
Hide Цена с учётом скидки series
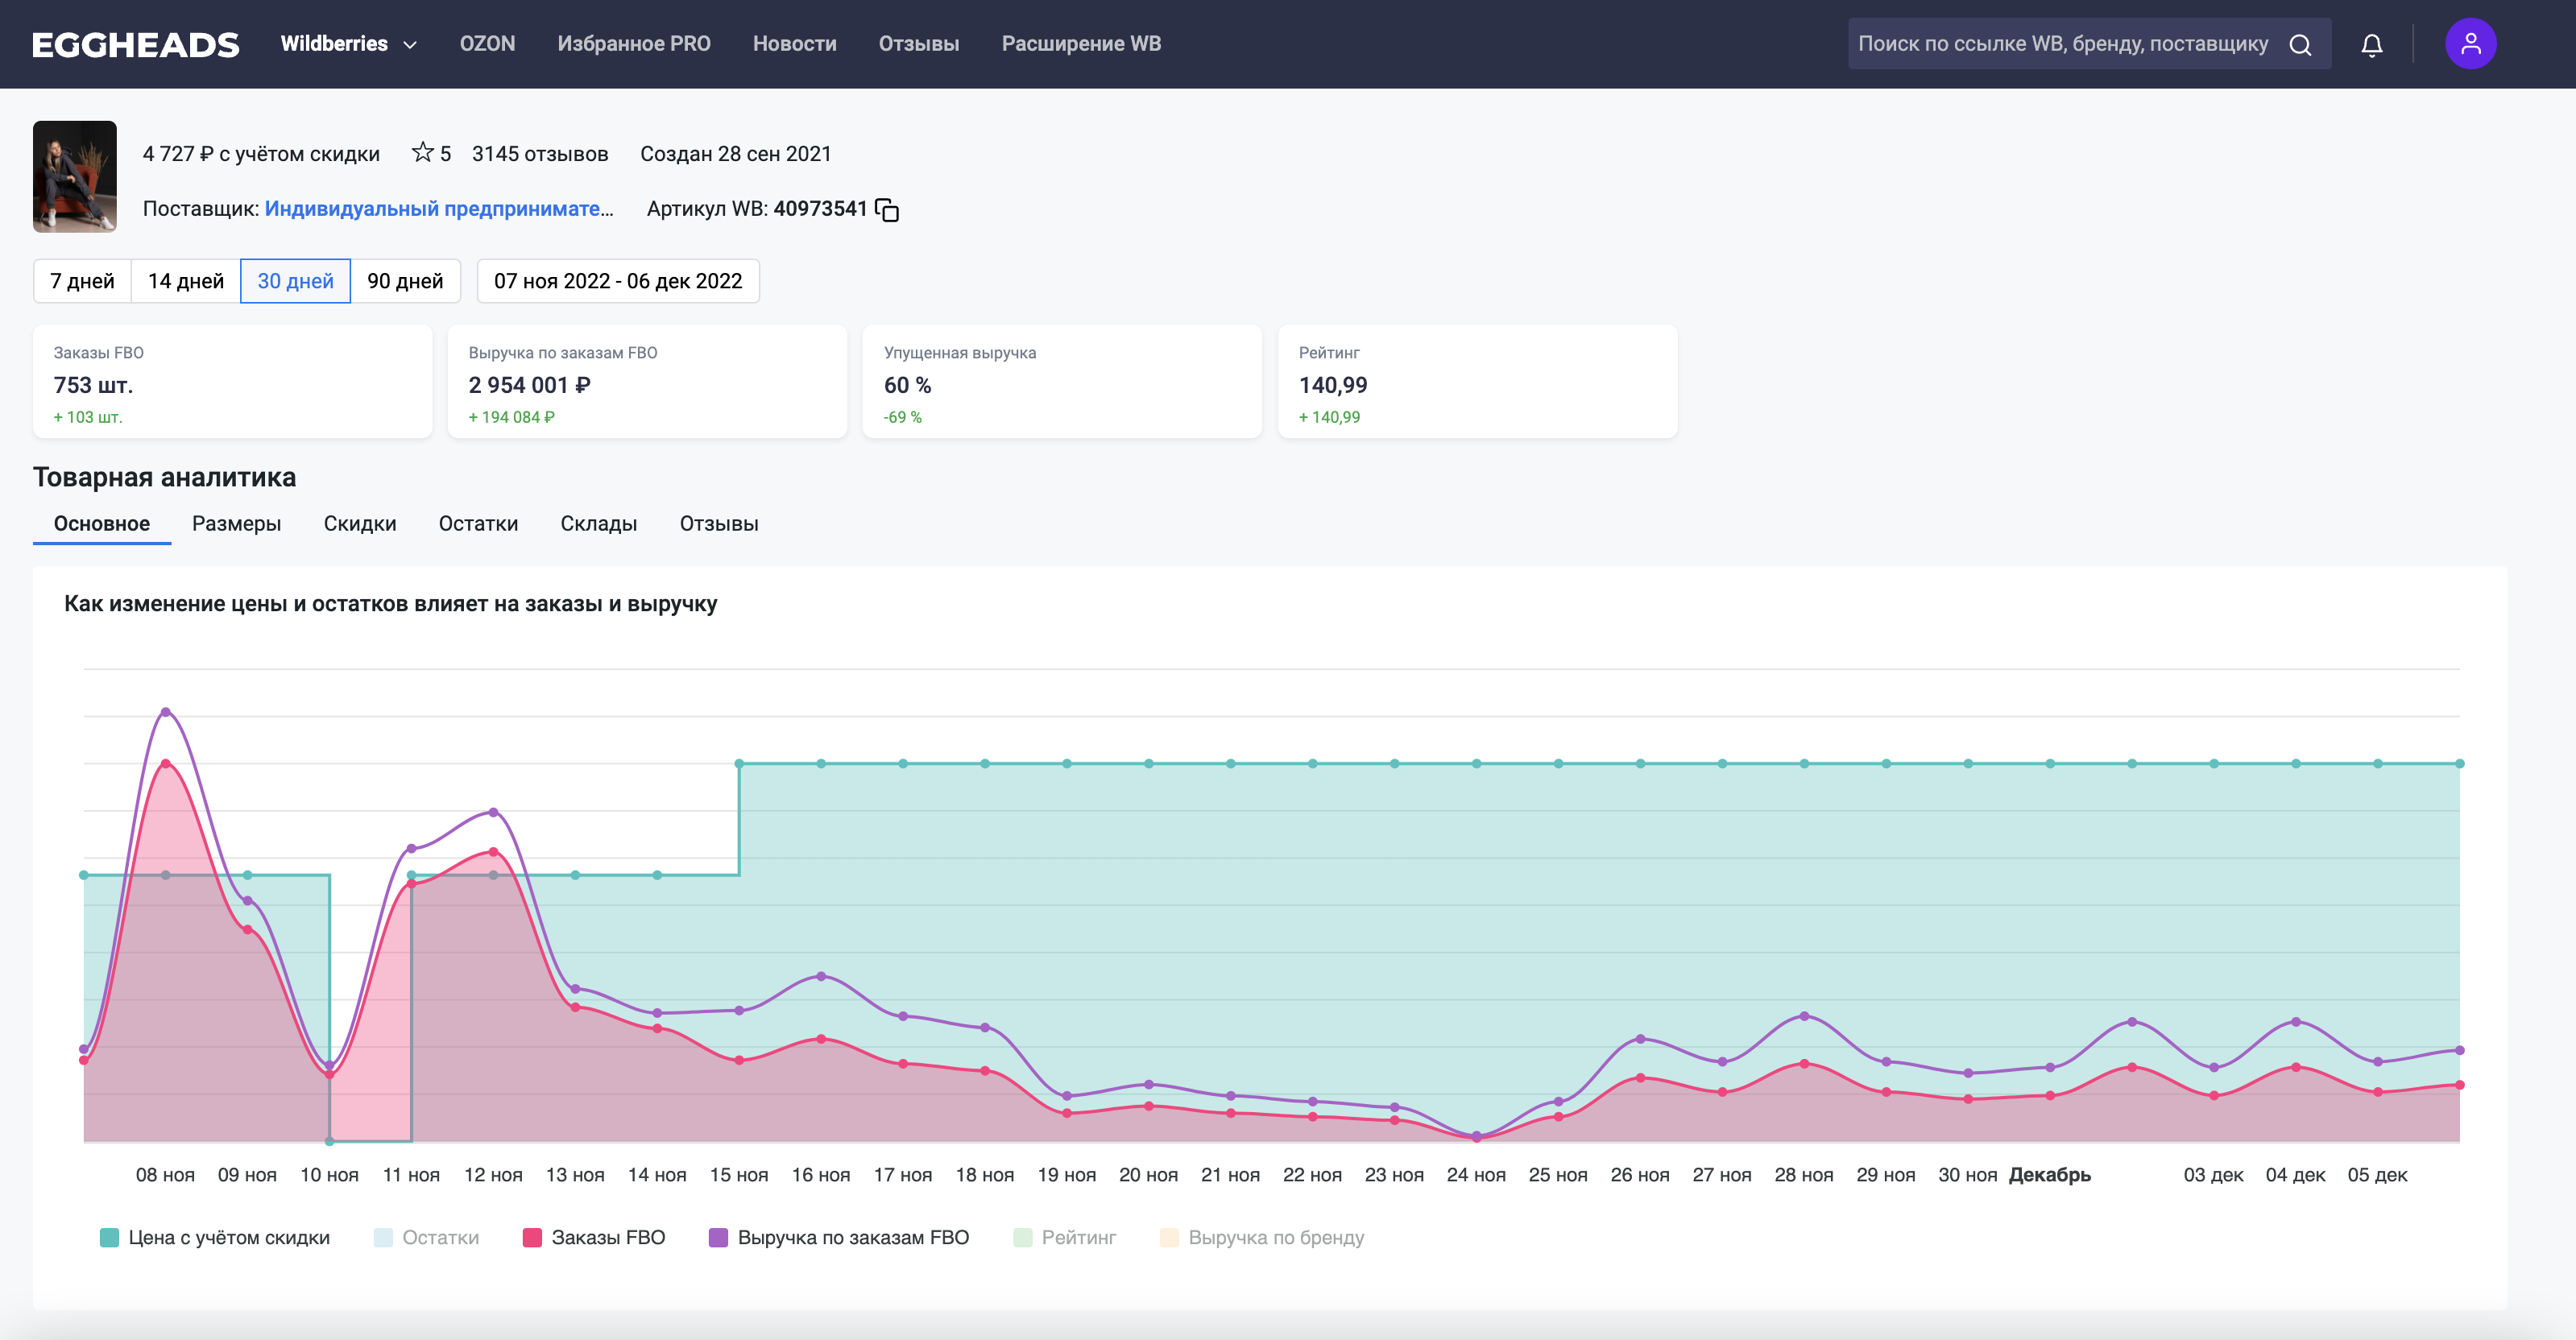tap(215, 1237)
